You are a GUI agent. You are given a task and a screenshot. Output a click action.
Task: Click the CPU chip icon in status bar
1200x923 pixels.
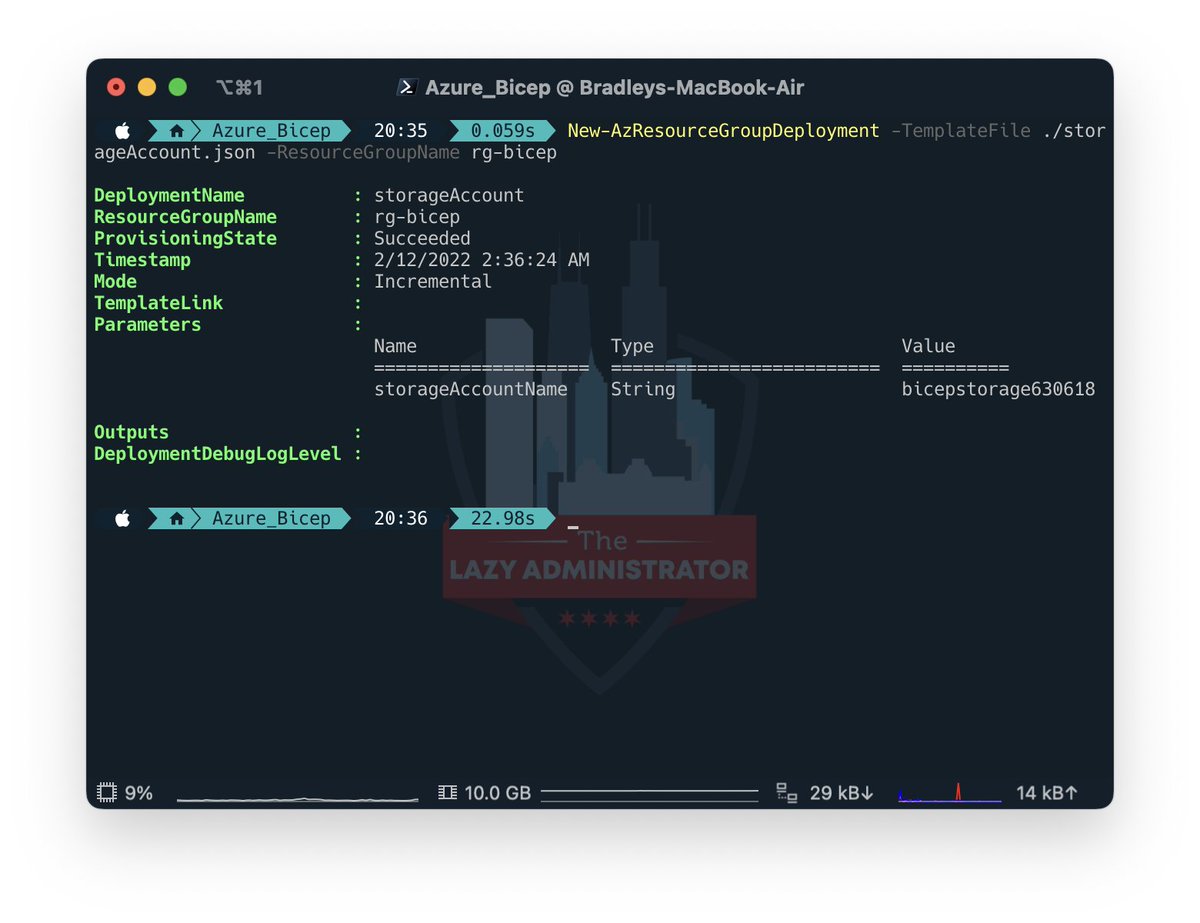107,793
